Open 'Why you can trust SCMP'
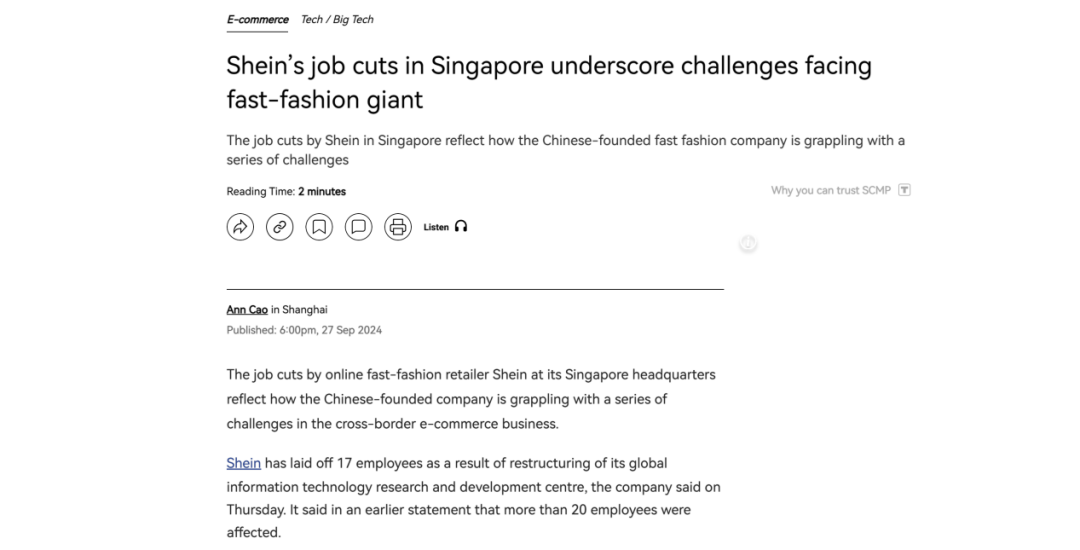 pos(830,190)
